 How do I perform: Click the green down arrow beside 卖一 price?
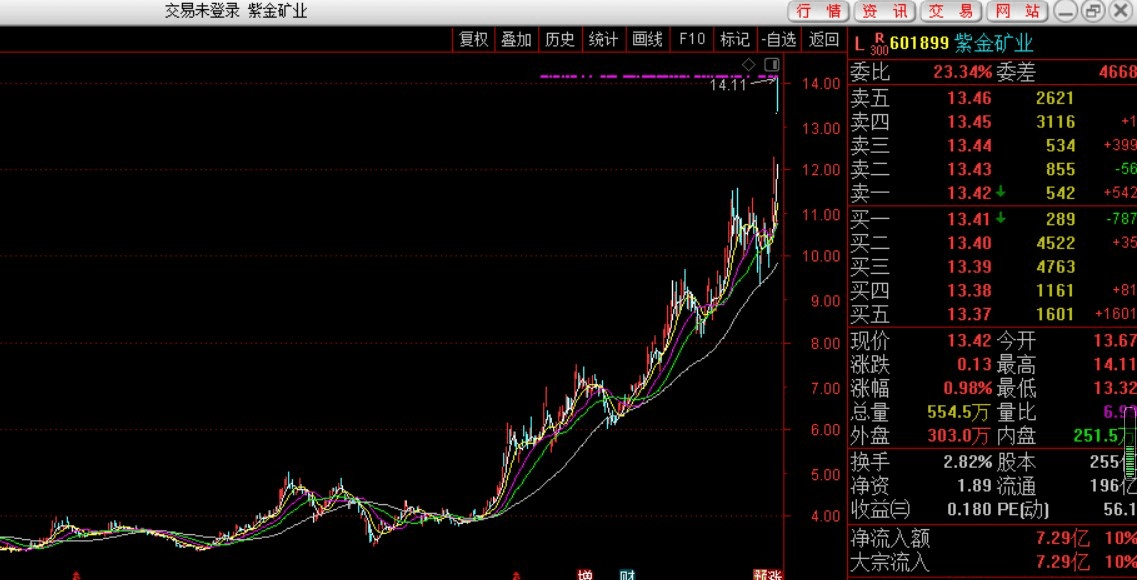[1000, 193]
